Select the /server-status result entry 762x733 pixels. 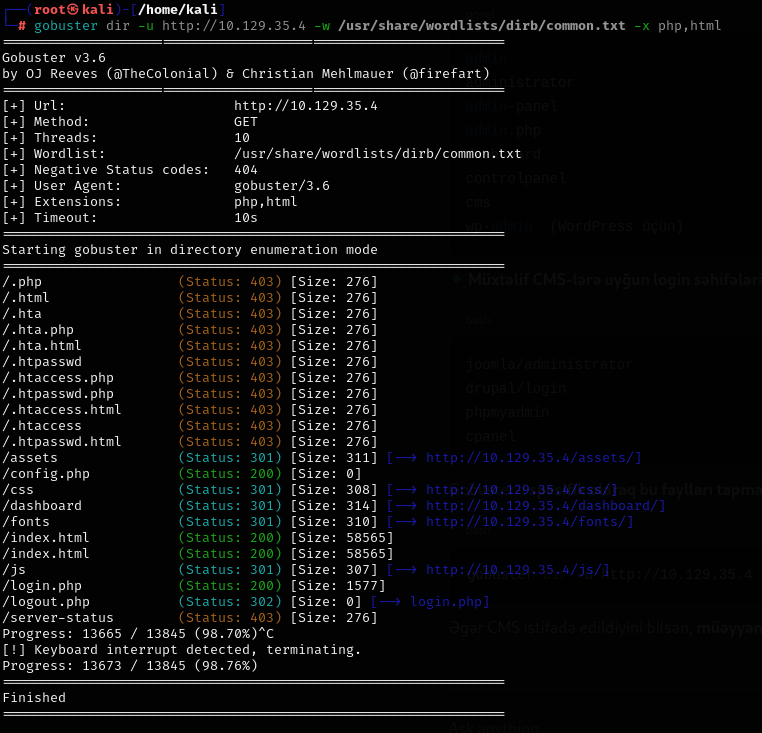tap(58, 618)
